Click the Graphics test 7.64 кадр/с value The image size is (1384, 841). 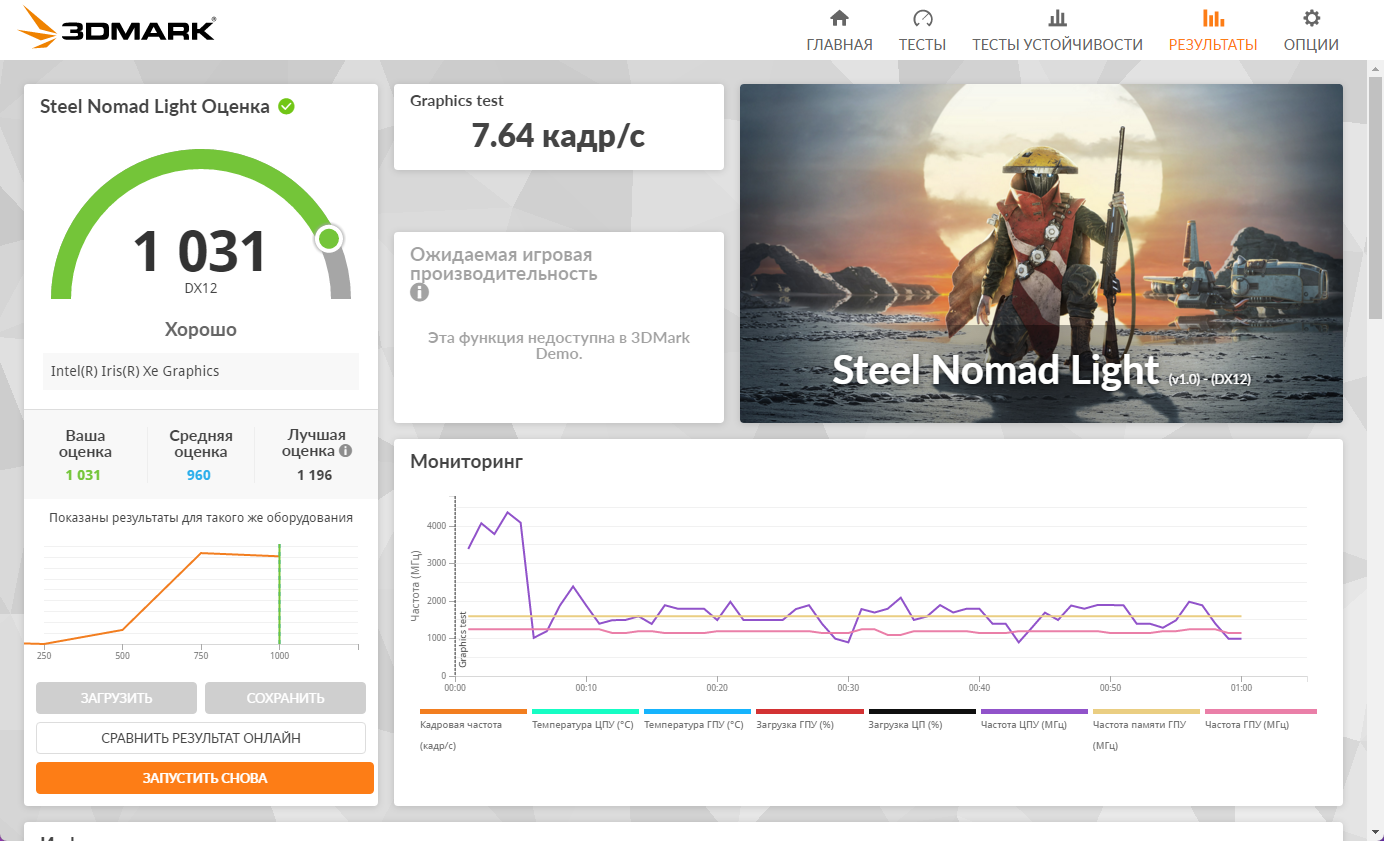pyautogui.click(x=558, y=136)
